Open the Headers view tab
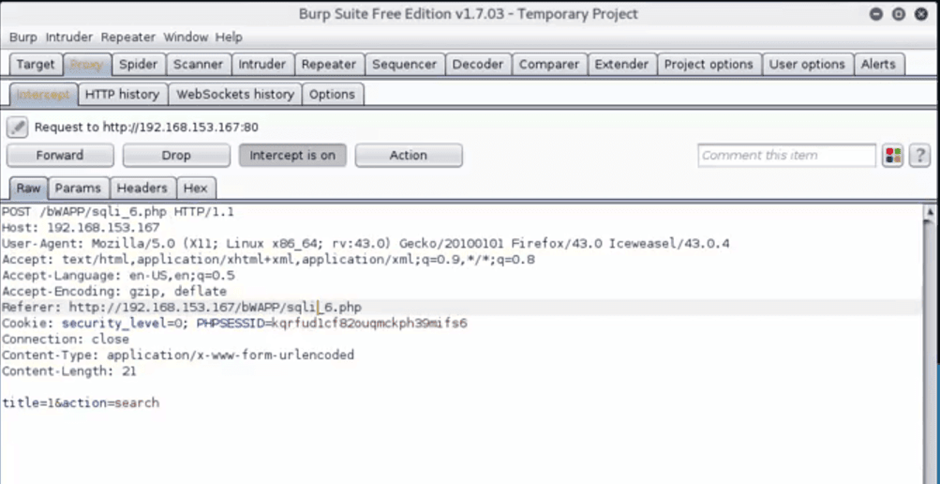940x484 pixels. point(142,188)
